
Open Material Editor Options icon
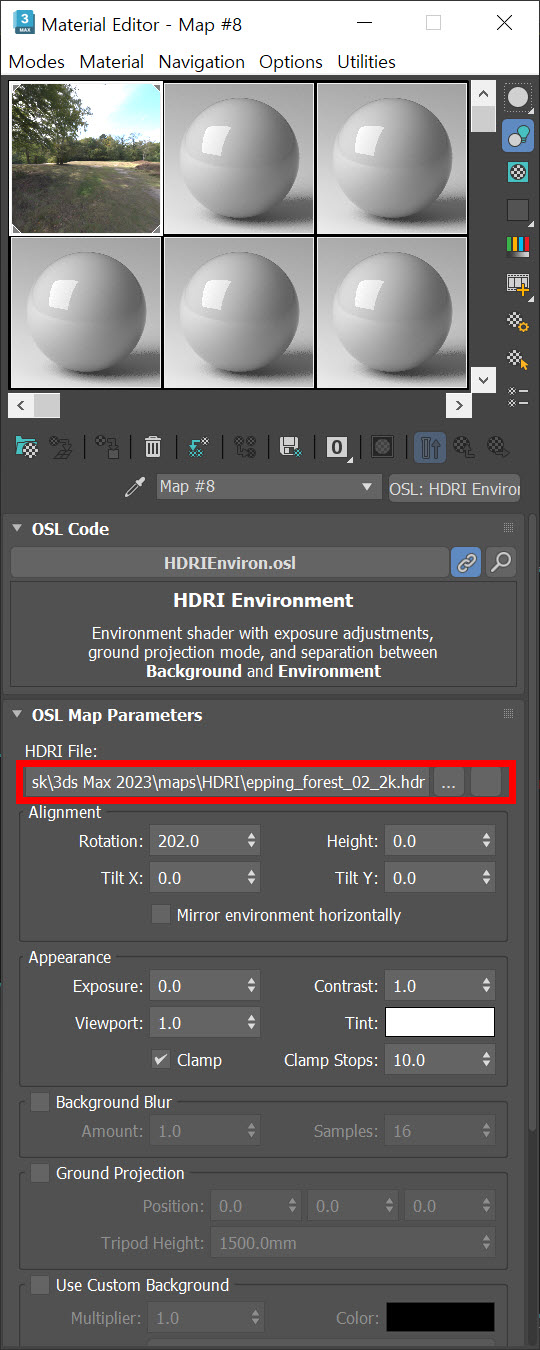(518, 321)
